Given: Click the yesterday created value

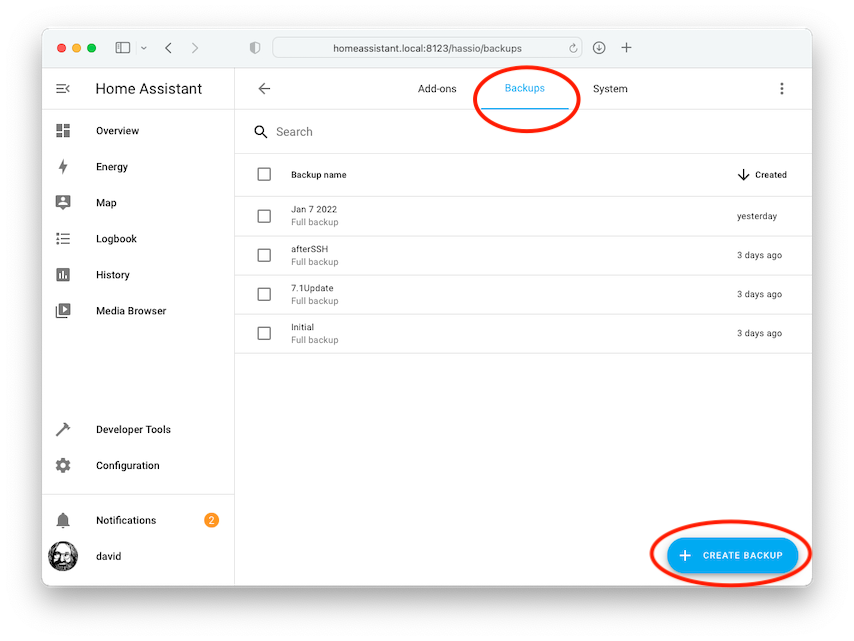Looking at the screenshot, I should click(x=757, y=216).
